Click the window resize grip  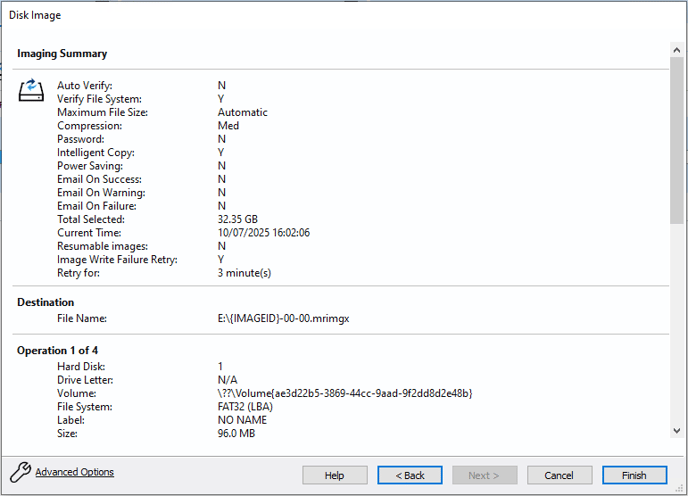(679, 488)
